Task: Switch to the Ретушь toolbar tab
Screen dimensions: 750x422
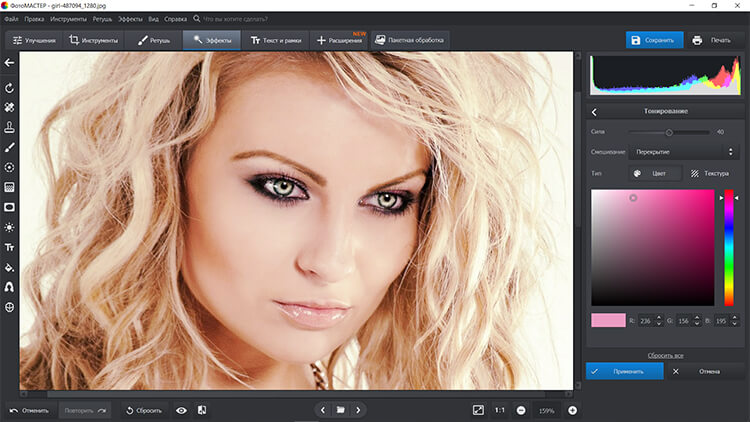Action: coord(154,41)
